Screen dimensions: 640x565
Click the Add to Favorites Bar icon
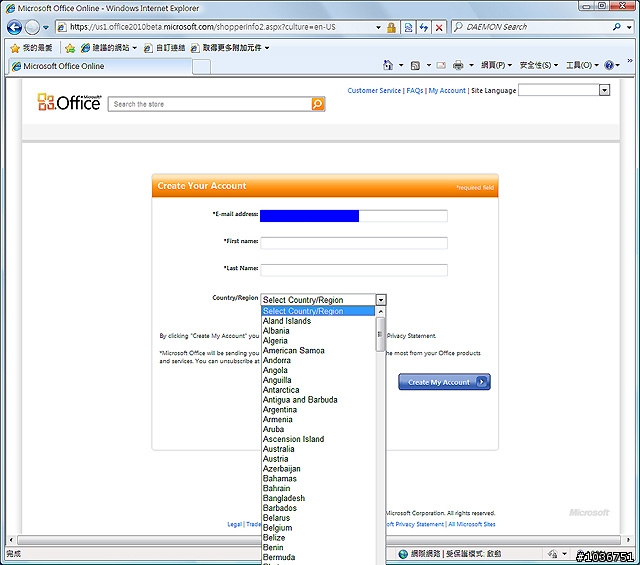(x=70, y=48)
